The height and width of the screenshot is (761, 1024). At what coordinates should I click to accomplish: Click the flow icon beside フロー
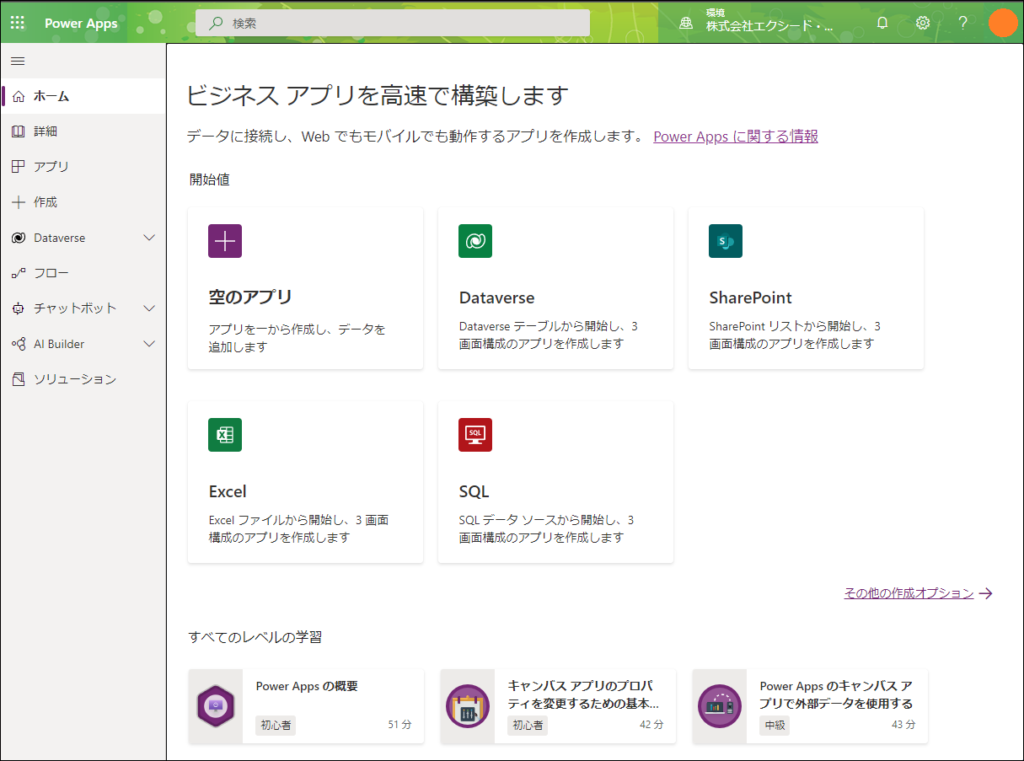tap(18, 273)
